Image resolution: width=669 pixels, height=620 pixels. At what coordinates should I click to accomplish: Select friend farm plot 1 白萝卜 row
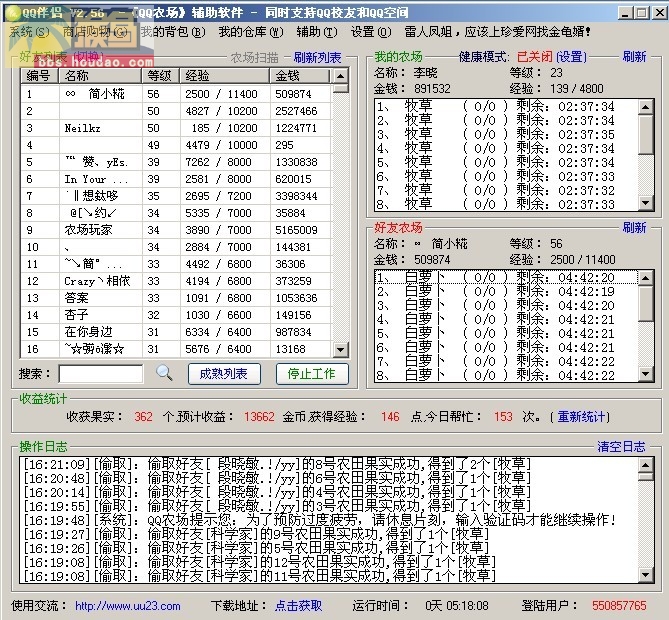[506, 278]
